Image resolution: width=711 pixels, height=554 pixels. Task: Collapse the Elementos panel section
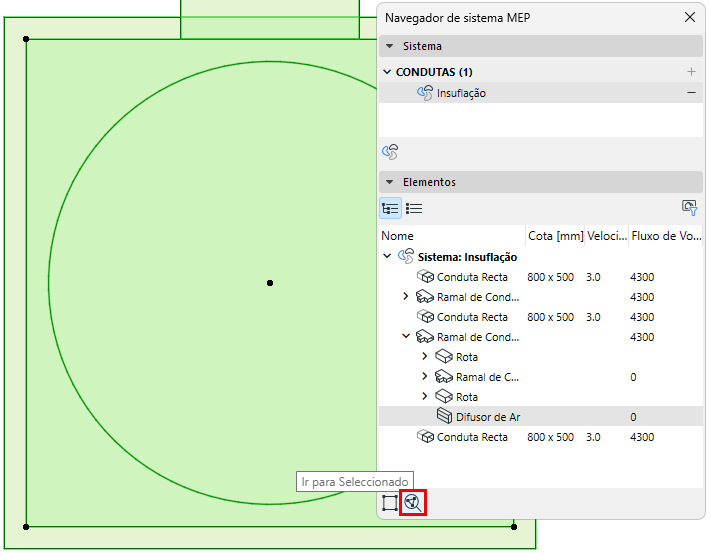(x=390, y=182)
